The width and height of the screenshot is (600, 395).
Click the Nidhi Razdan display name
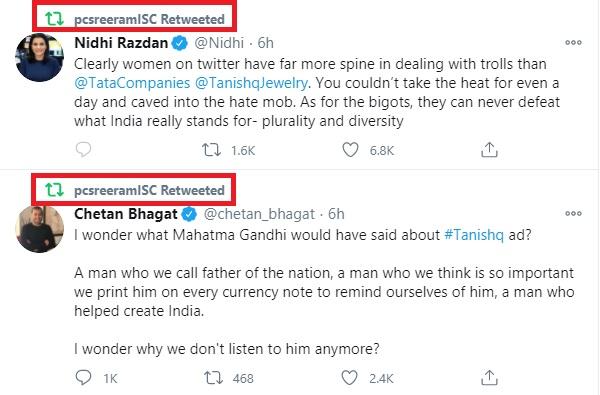121,42
